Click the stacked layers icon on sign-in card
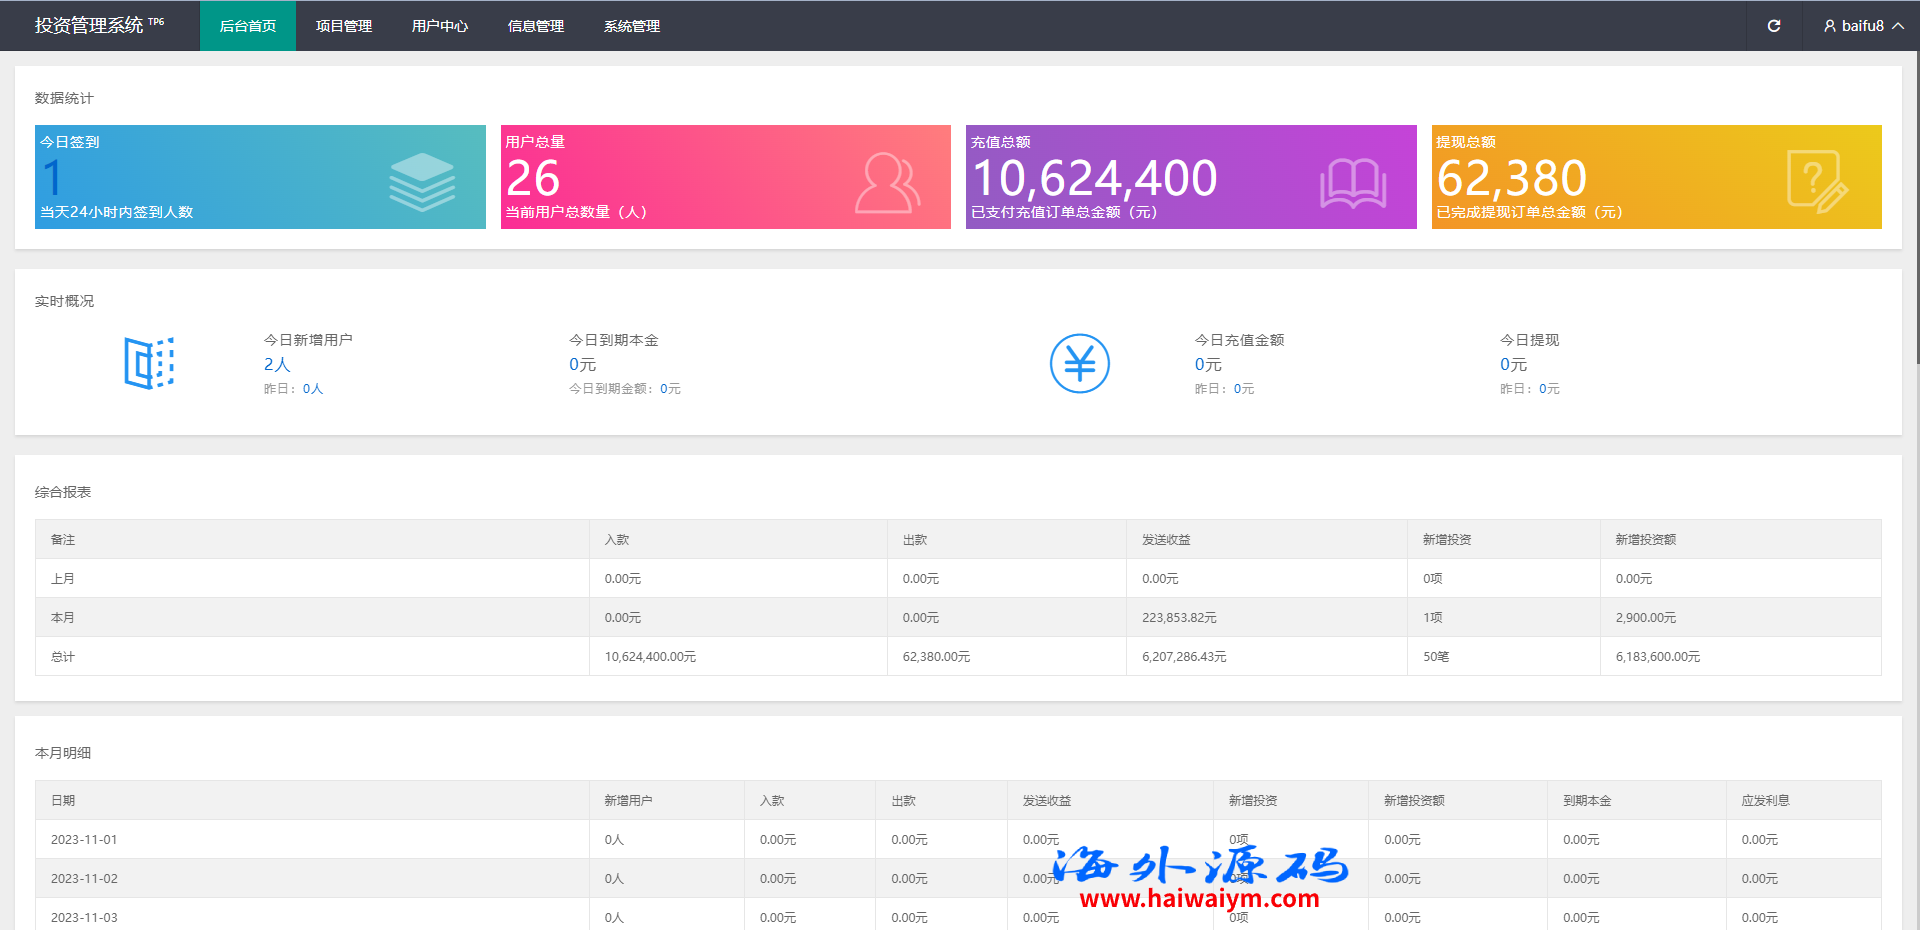 click(422, 182)
